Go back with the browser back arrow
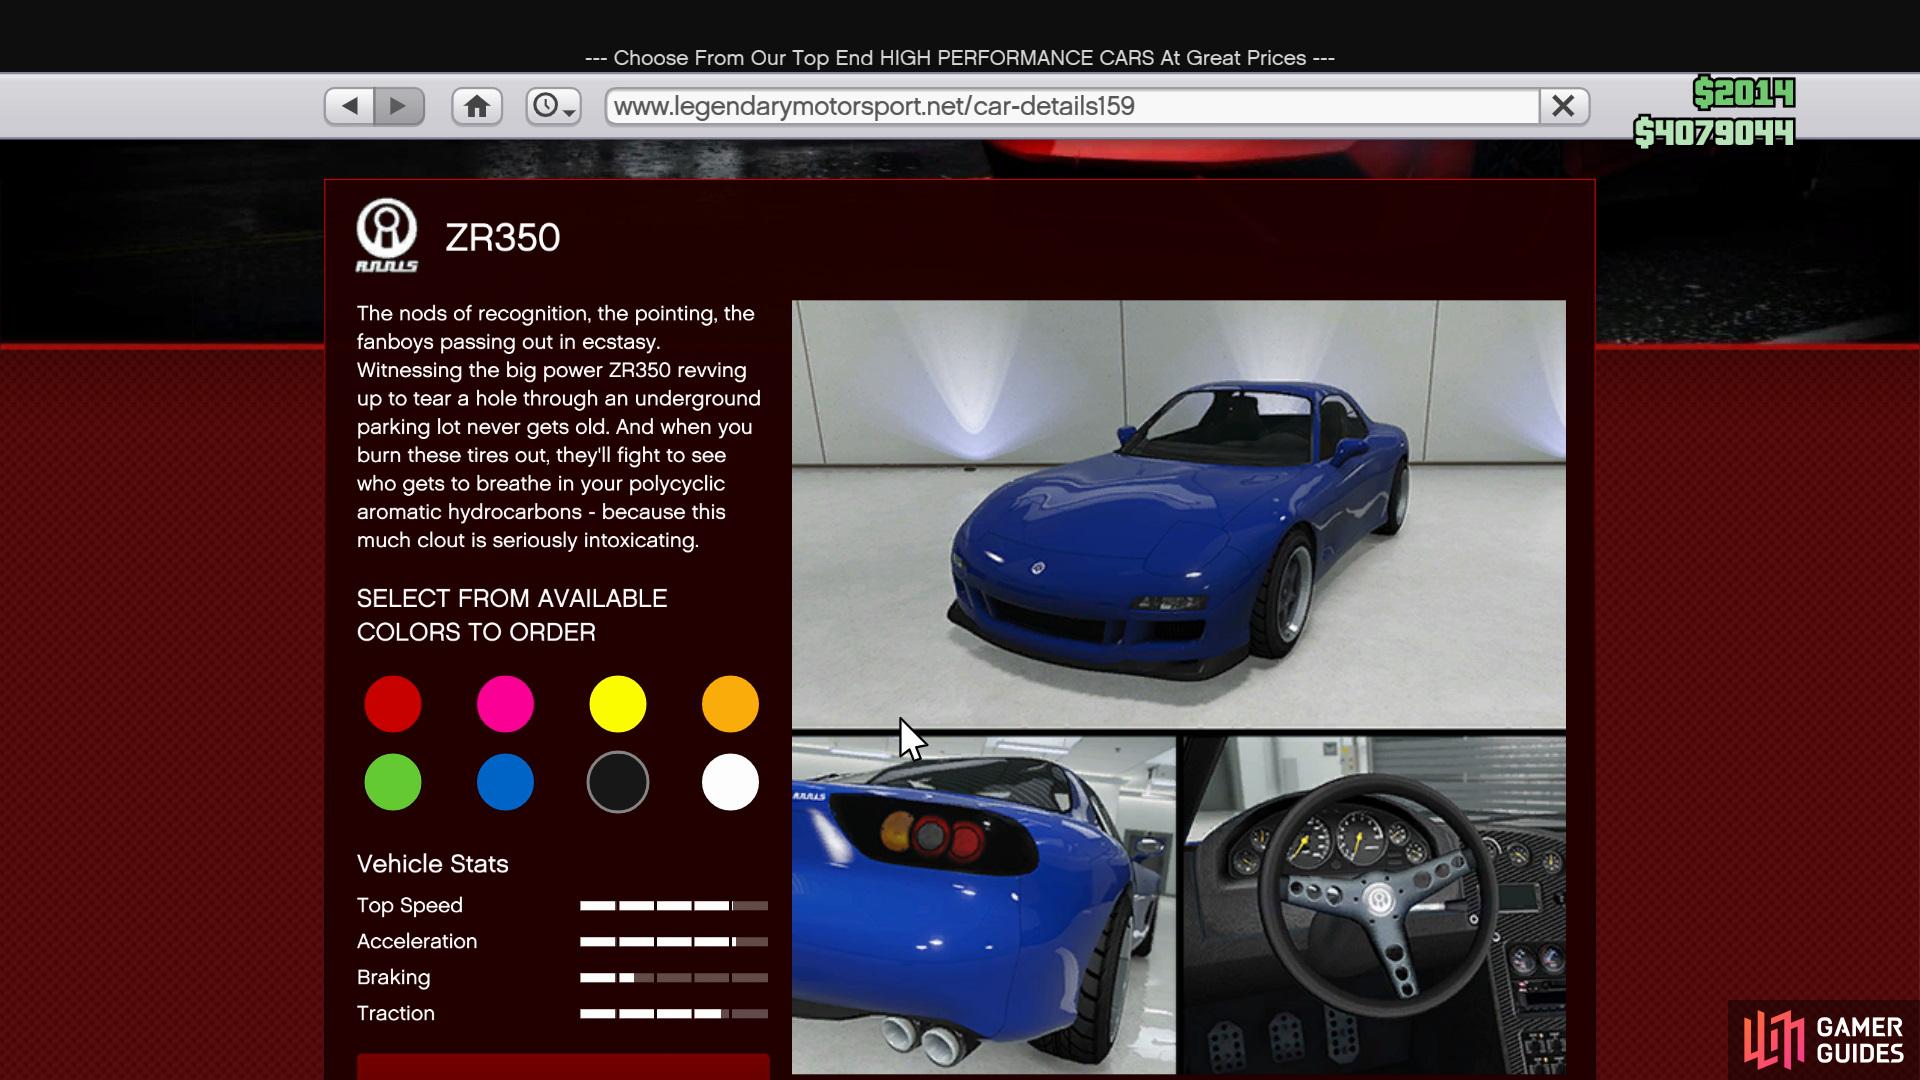1920x1080 pixels. tap(349, 106)
